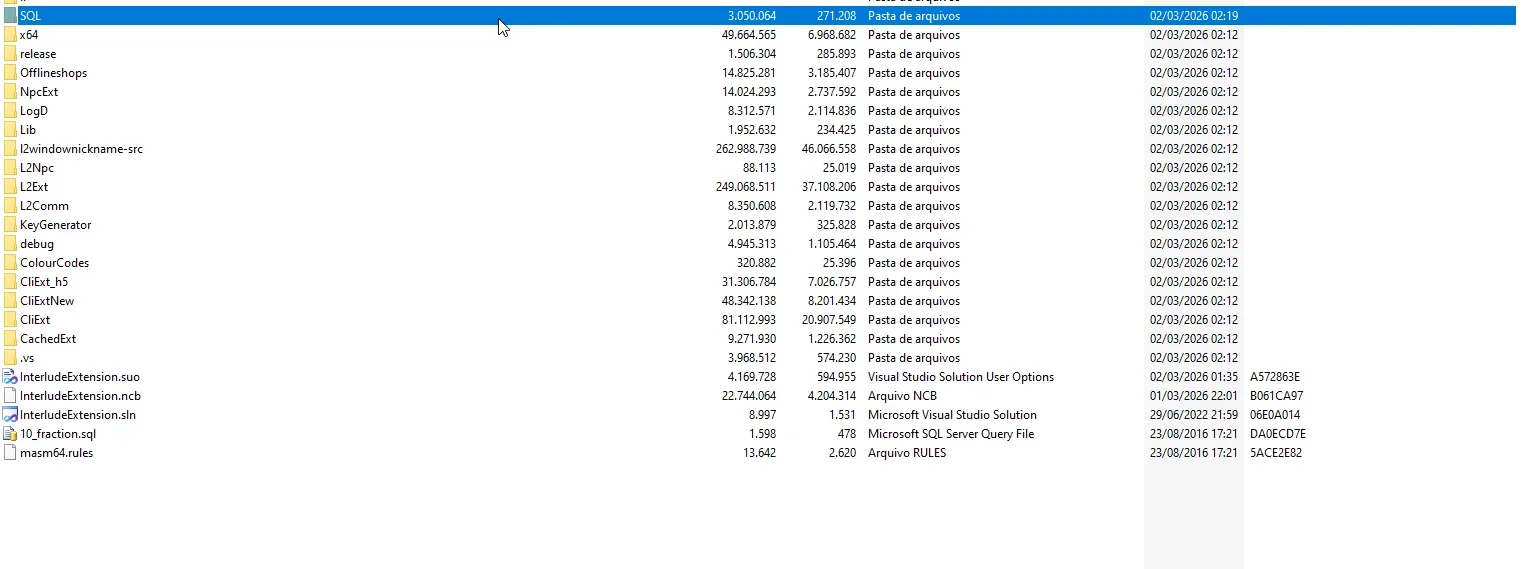The width and height of the screenshot is (1528, 569).
Task: Select the NpcExt folder name
Action: [39, 92]
